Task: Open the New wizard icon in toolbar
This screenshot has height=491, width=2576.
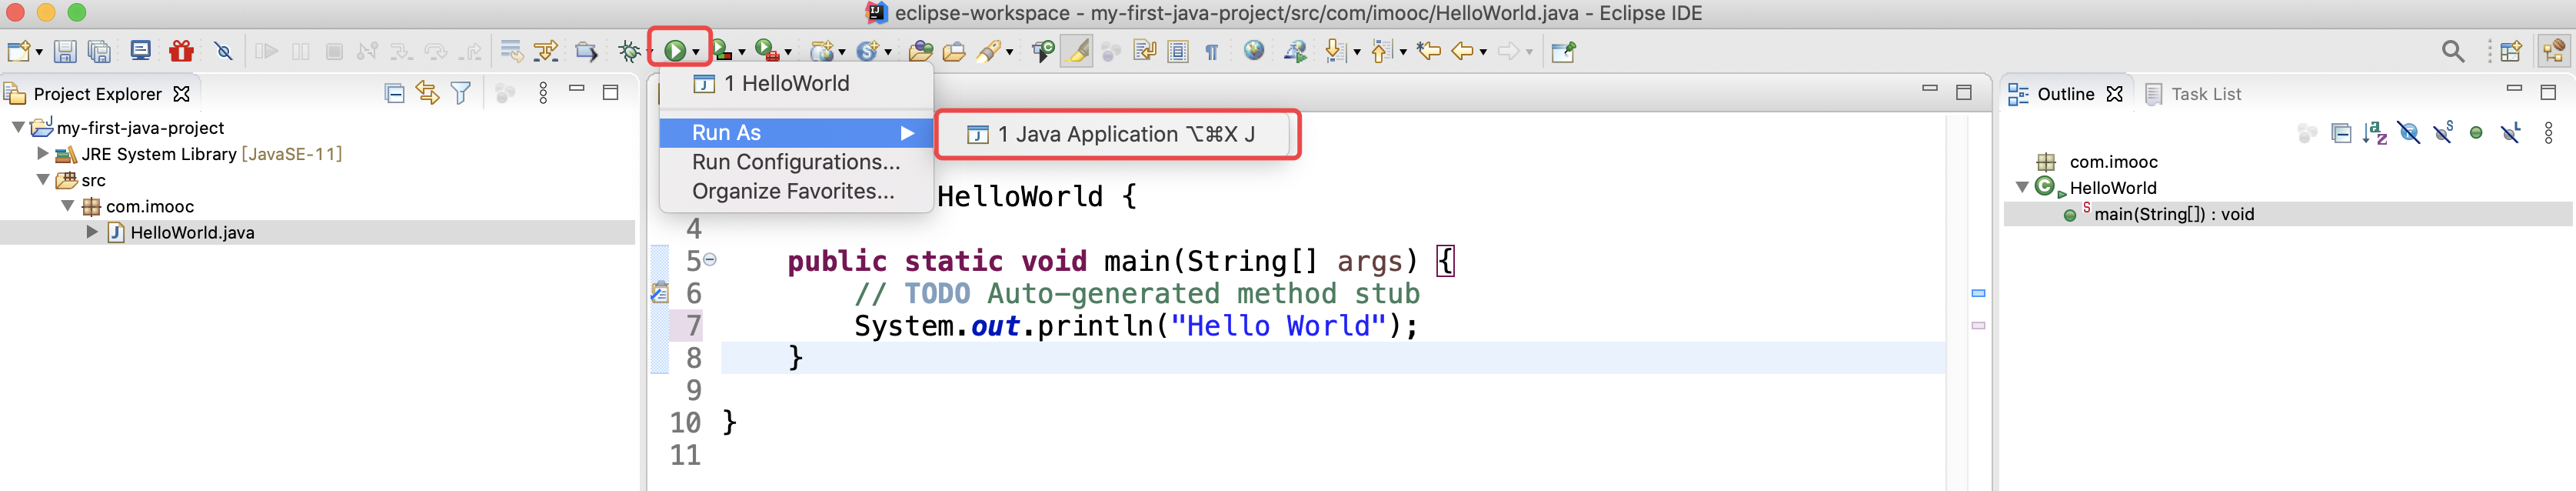Action: pyautogui.click(x=18, y=51)
